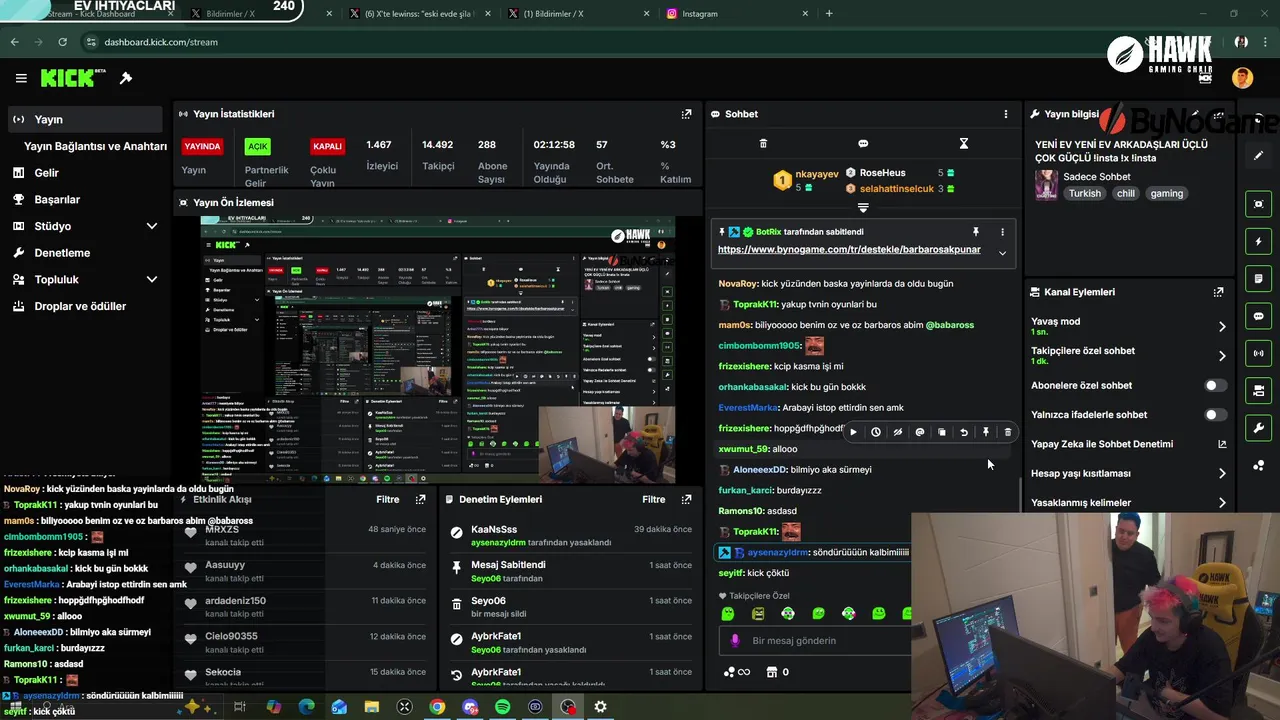Open Yasaklanmış kelimeler settings arrow
The height and width of the screenshot is (720, 1280).
[1221, 503]
